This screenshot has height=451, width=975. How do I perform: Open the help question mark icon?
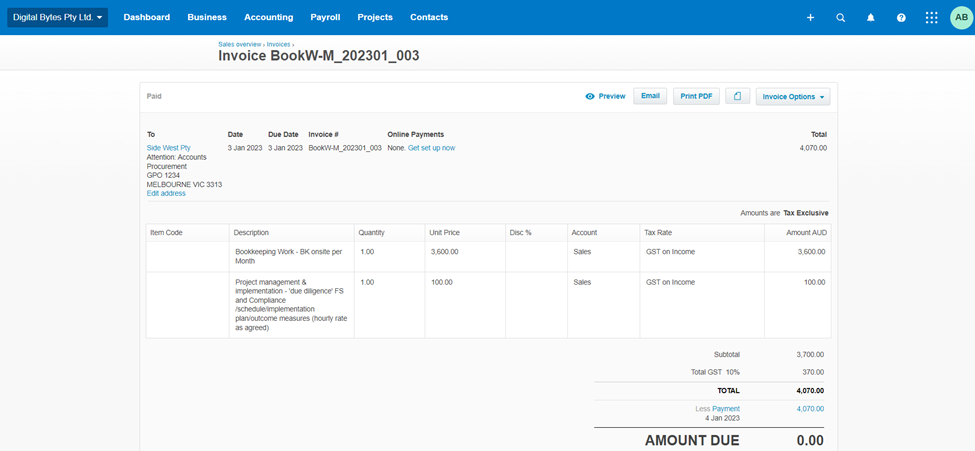[901, 17]
